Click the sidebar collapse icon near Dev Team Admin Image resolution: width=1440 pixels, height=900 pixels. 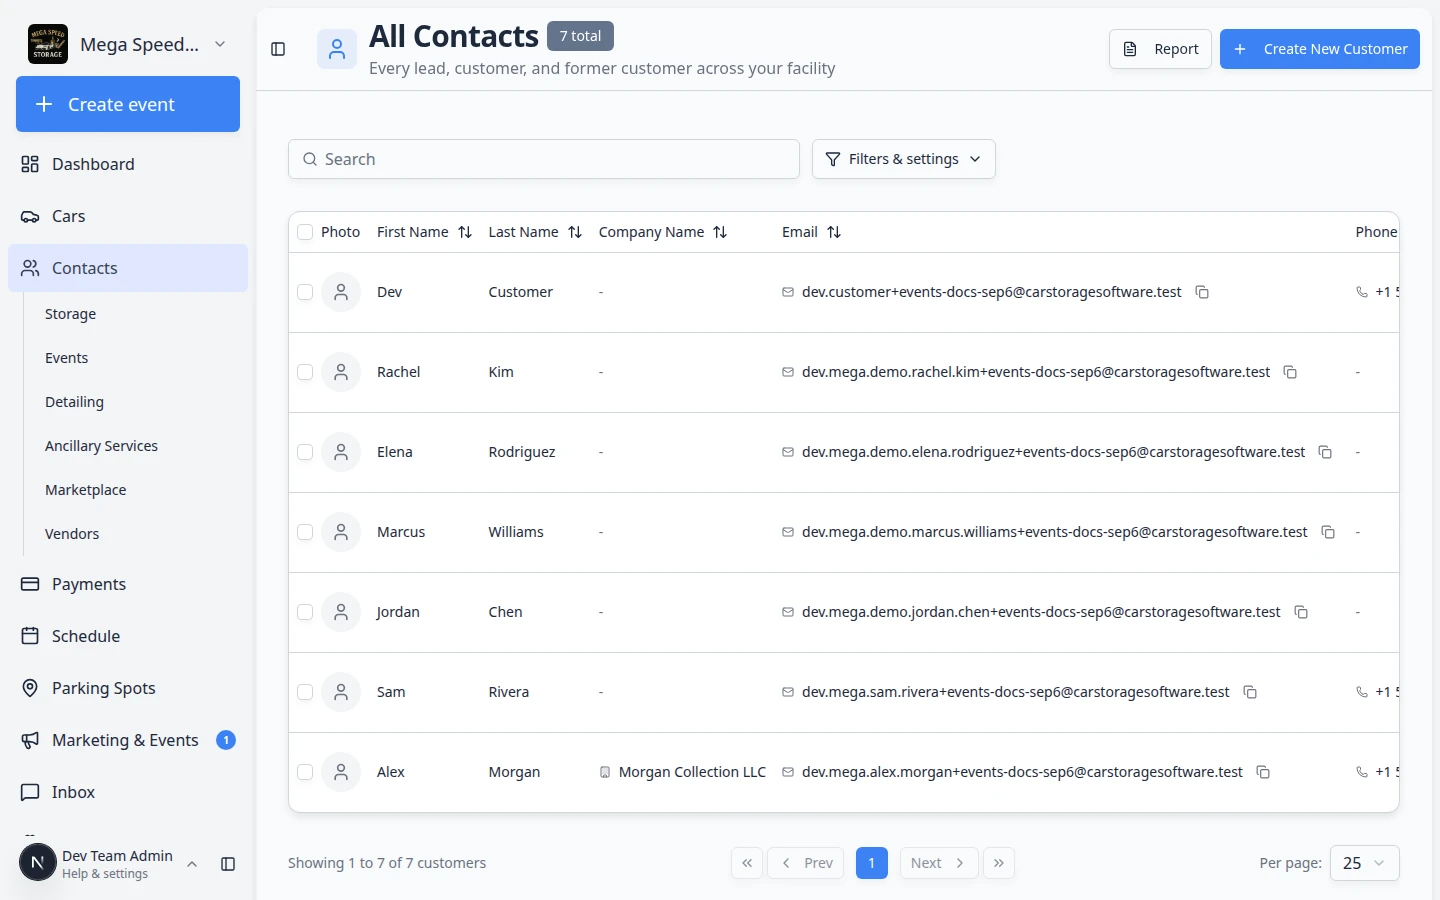coord(228,864)
